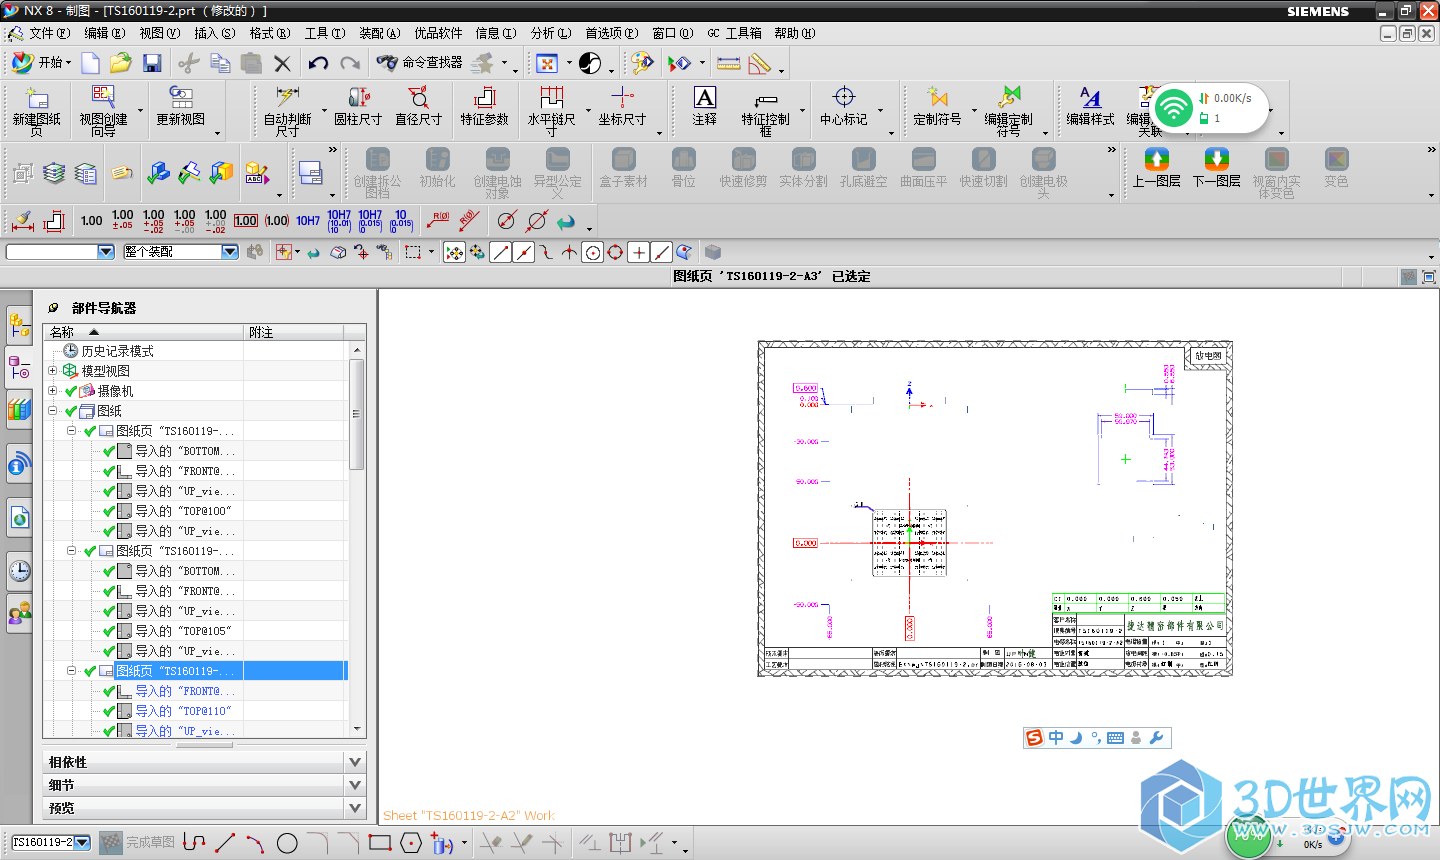Toggle the arc center snap point button
Viewport: 1440px width, 860px height.
tap(592, 252)
